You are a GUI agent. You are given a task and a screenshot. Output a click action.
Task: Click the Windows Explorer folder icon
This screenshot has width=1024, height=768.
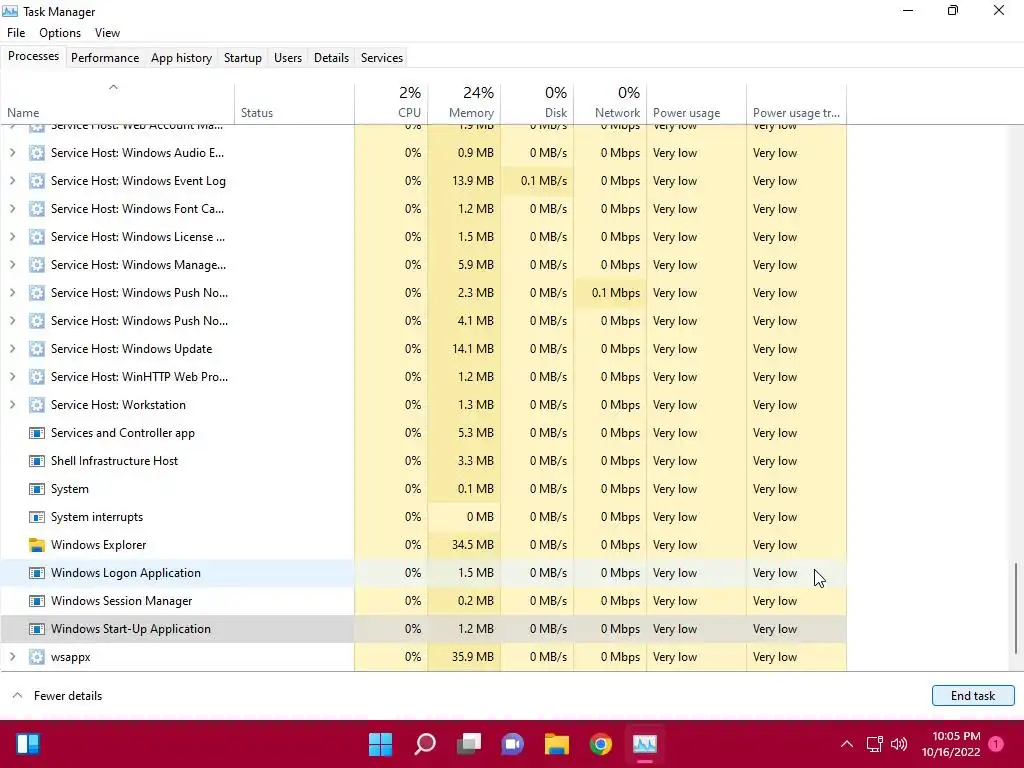click(x=37, y=545)
